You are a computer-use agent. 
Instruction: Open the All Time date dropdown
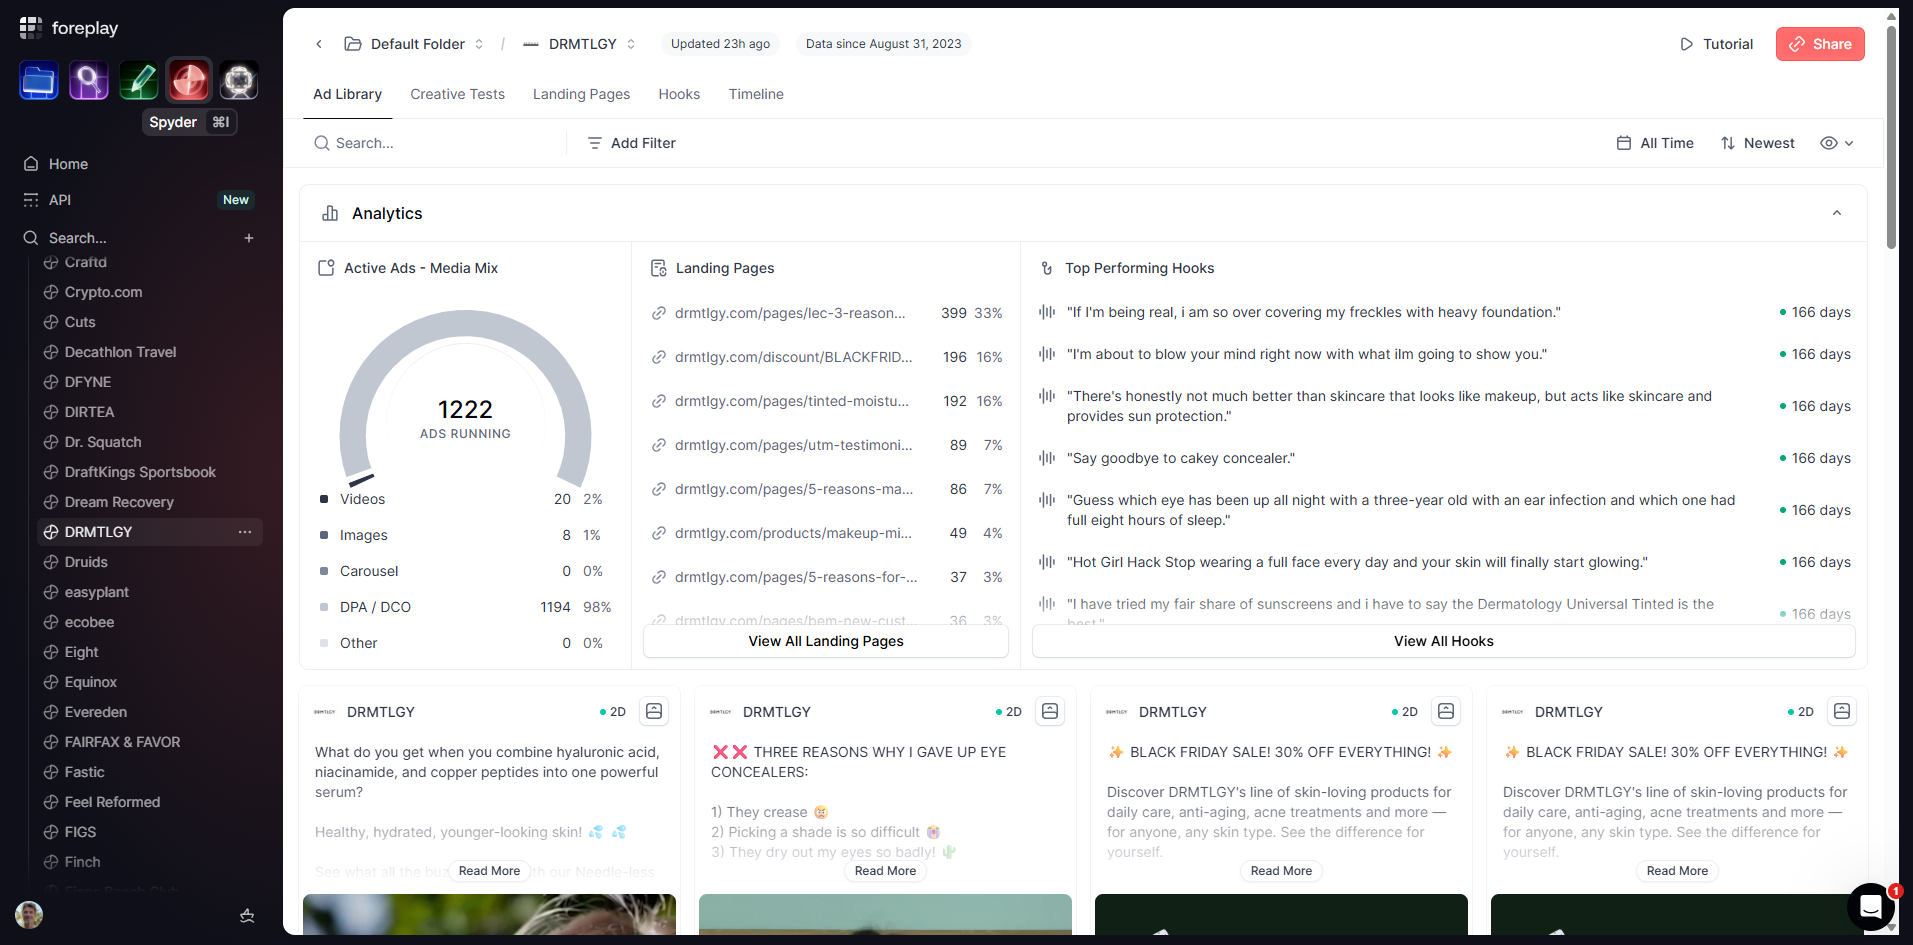pos(1655,143)
